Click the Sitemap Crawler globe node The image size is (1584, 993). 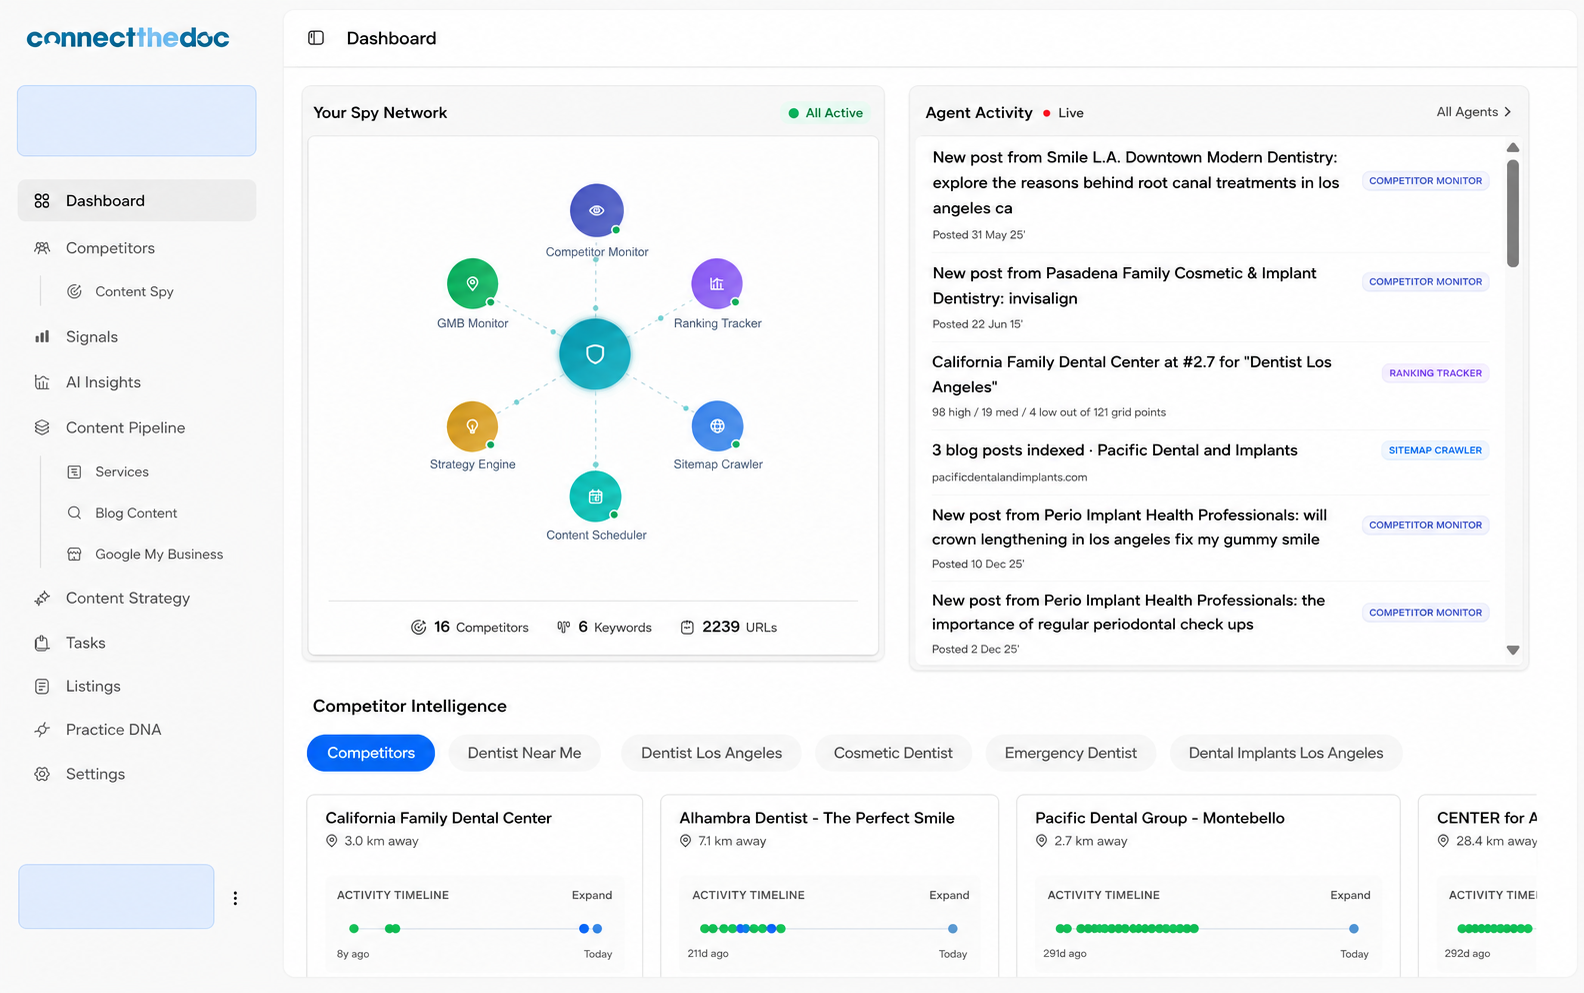pyautogui.click(x=717, y=426)
